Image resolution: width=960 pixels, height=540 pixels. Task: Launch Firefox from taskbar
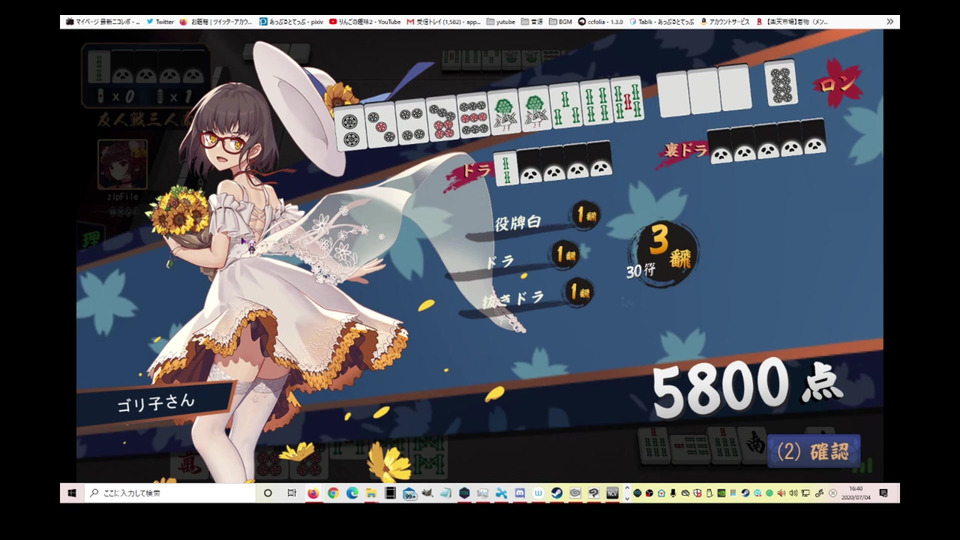[x=313, y=493]
